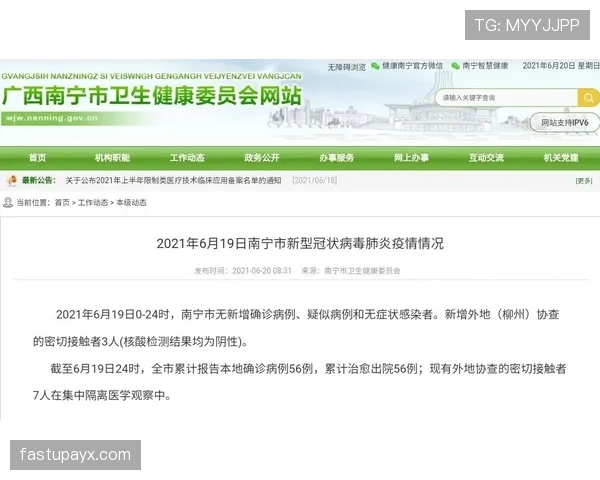Open the 互动交流 navigation menu item
This screenshot has width=600, height=480.
click(x=486, y=158)
